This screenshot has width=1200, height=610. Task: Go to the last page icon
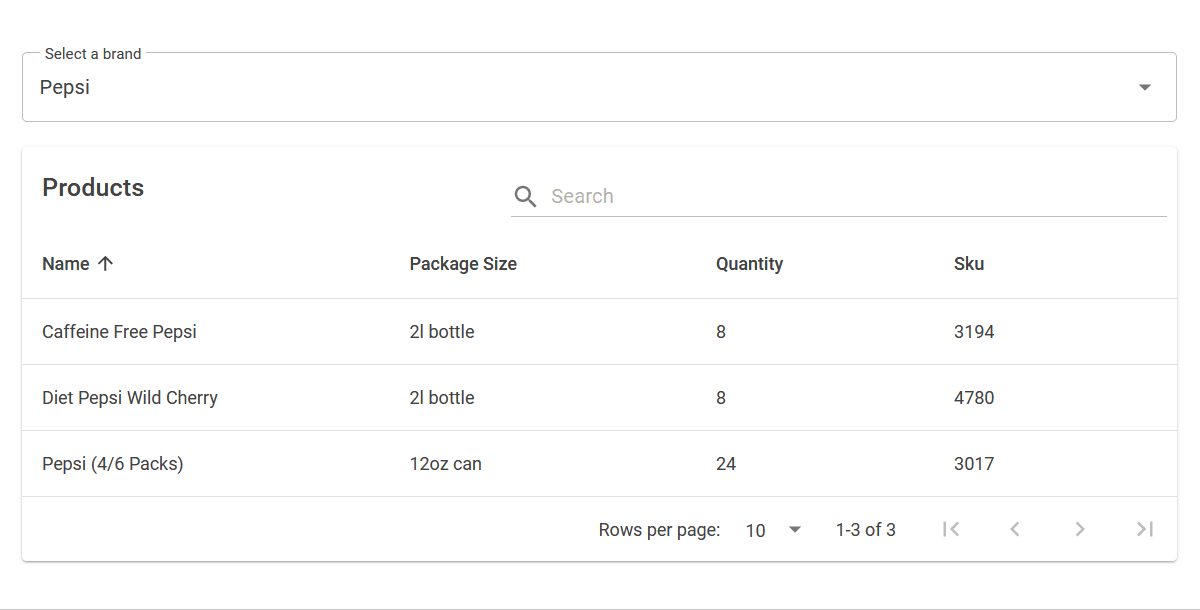click(x=1145, y=529)
